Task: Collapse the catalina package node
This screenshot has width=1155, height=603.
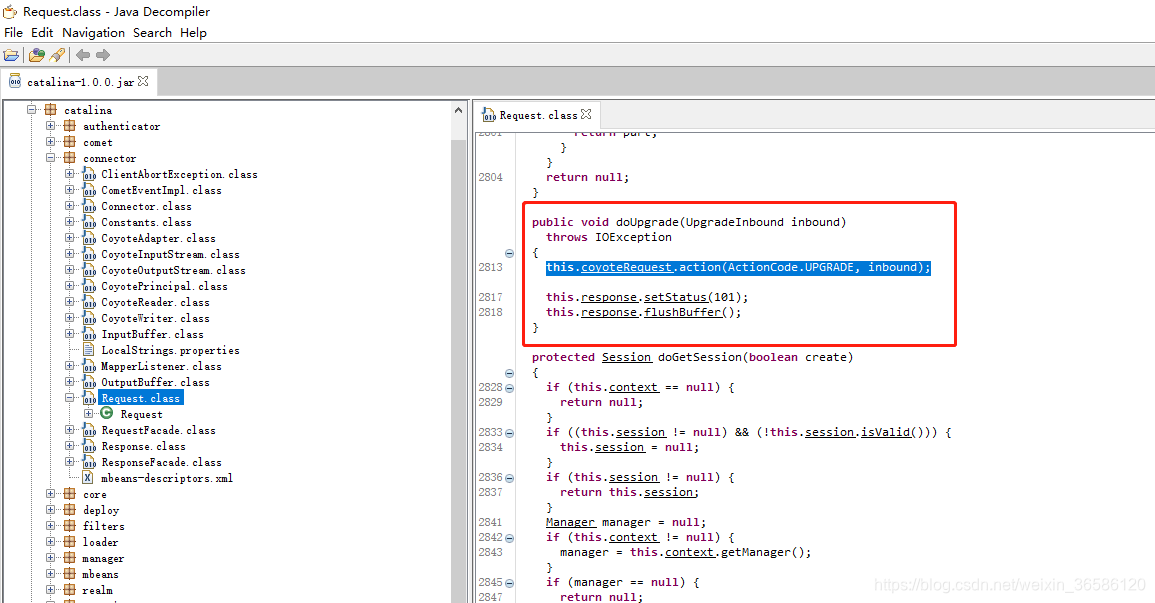Action: (x=32, y=110)
